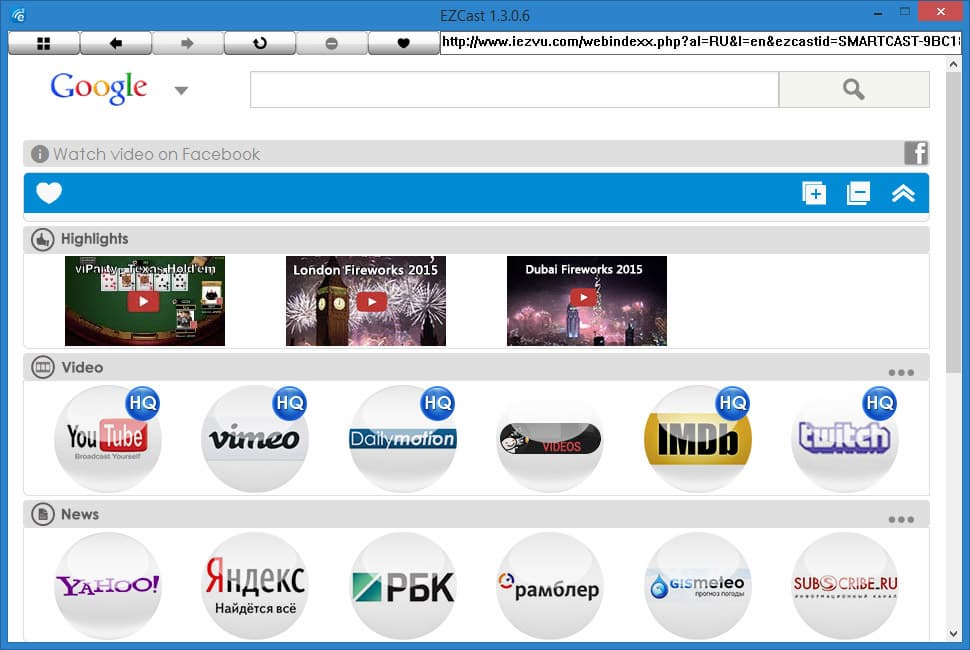Viewport: 970px width, 650px height.
Task: Go back with the left arrow button
Action: pos(116,43)
